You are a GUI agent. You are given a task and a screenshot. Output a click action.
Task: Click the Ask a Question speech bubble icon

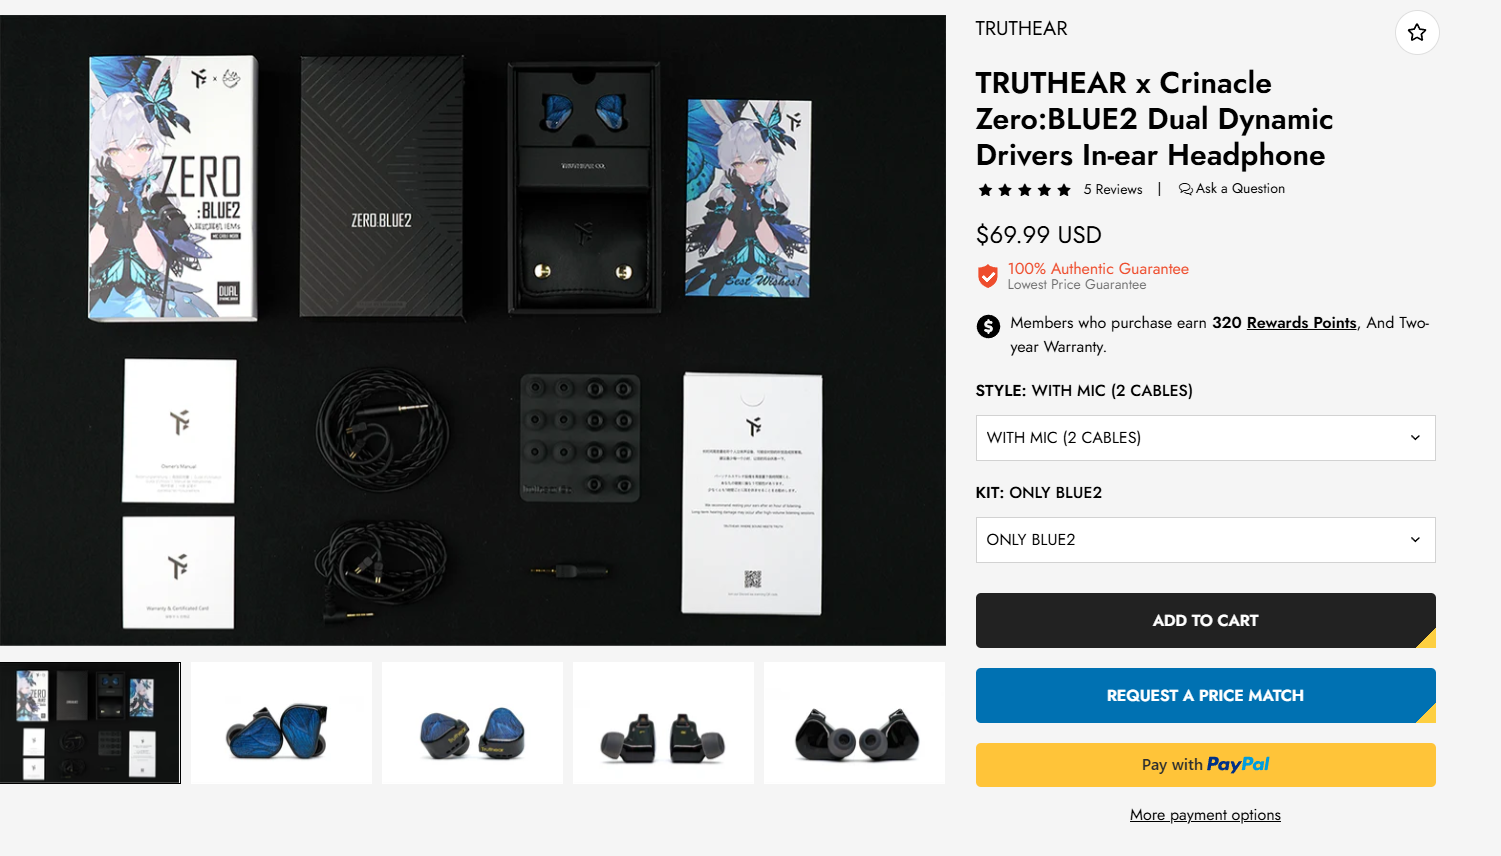coord(1186,189)
